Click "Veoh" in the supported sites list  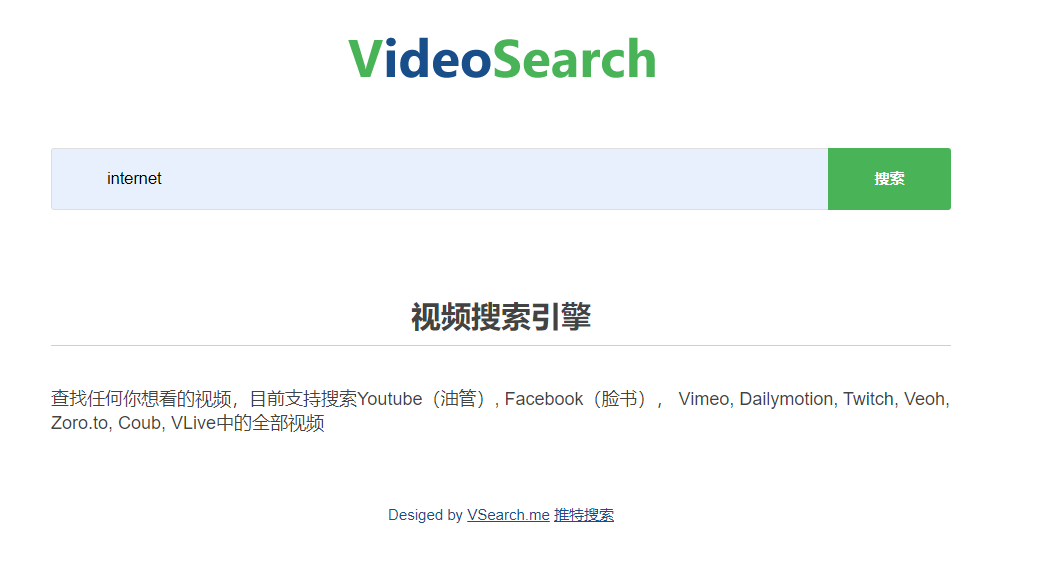coord(925,399)
